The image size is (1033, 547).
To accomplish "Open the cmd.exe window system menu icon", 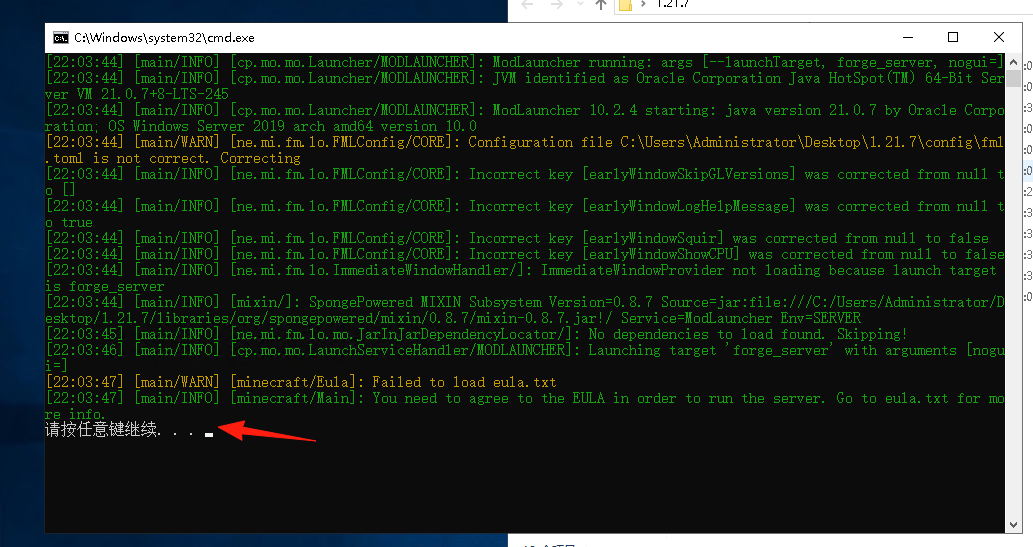I will 61,38.
